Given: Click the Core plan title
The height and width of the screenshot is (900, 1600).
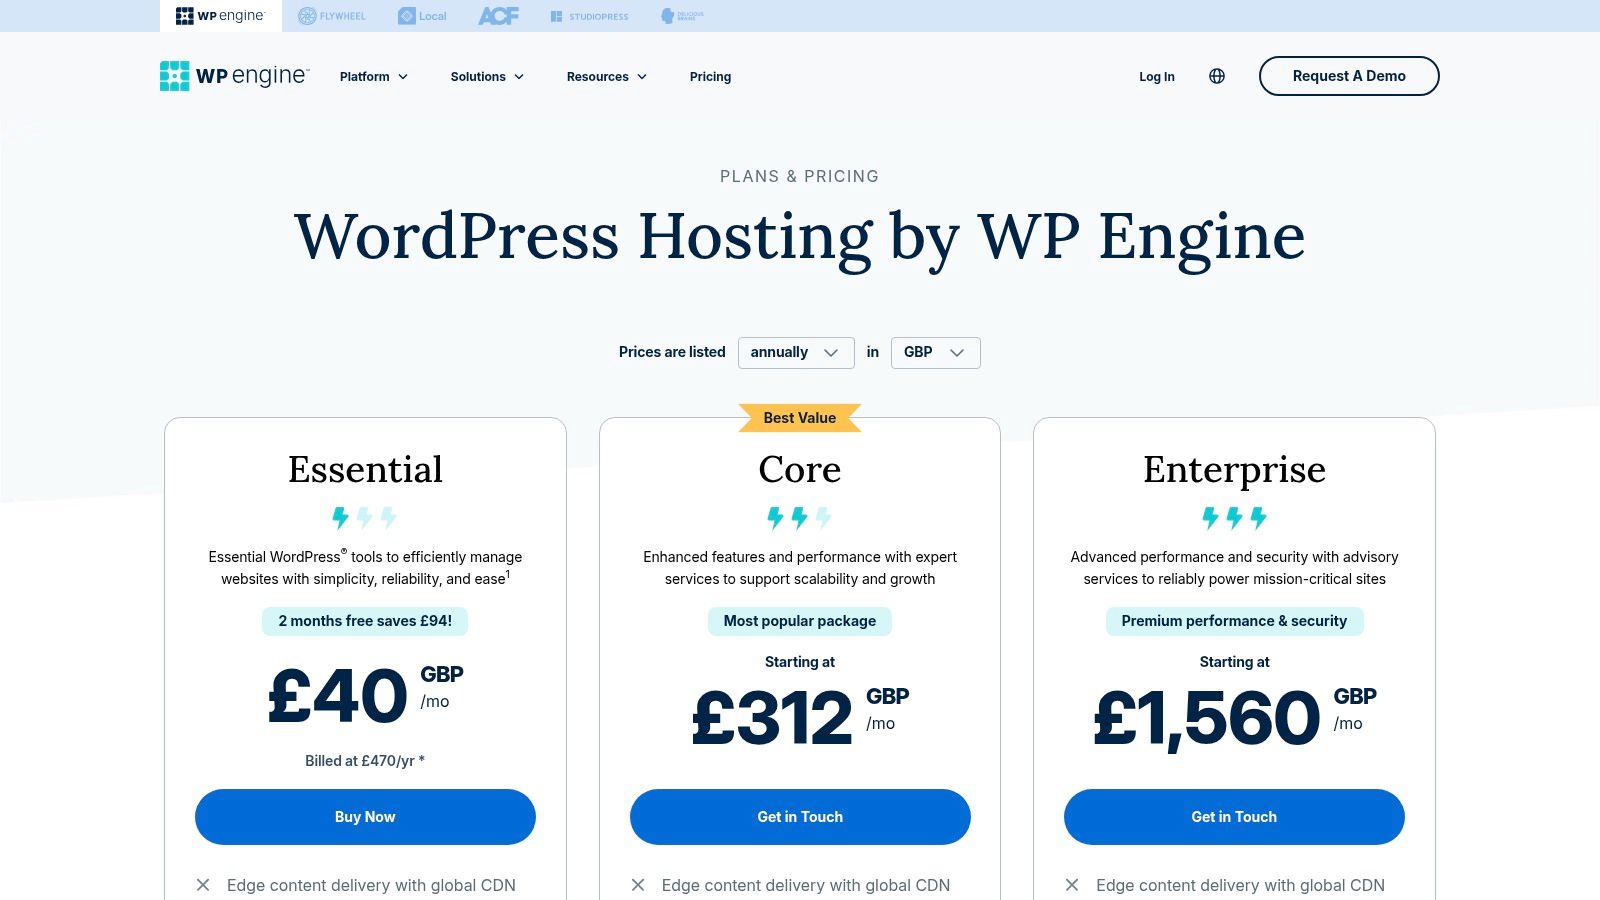Looking at the screenshot, I should pyautogui.click(x=800, y=469).
